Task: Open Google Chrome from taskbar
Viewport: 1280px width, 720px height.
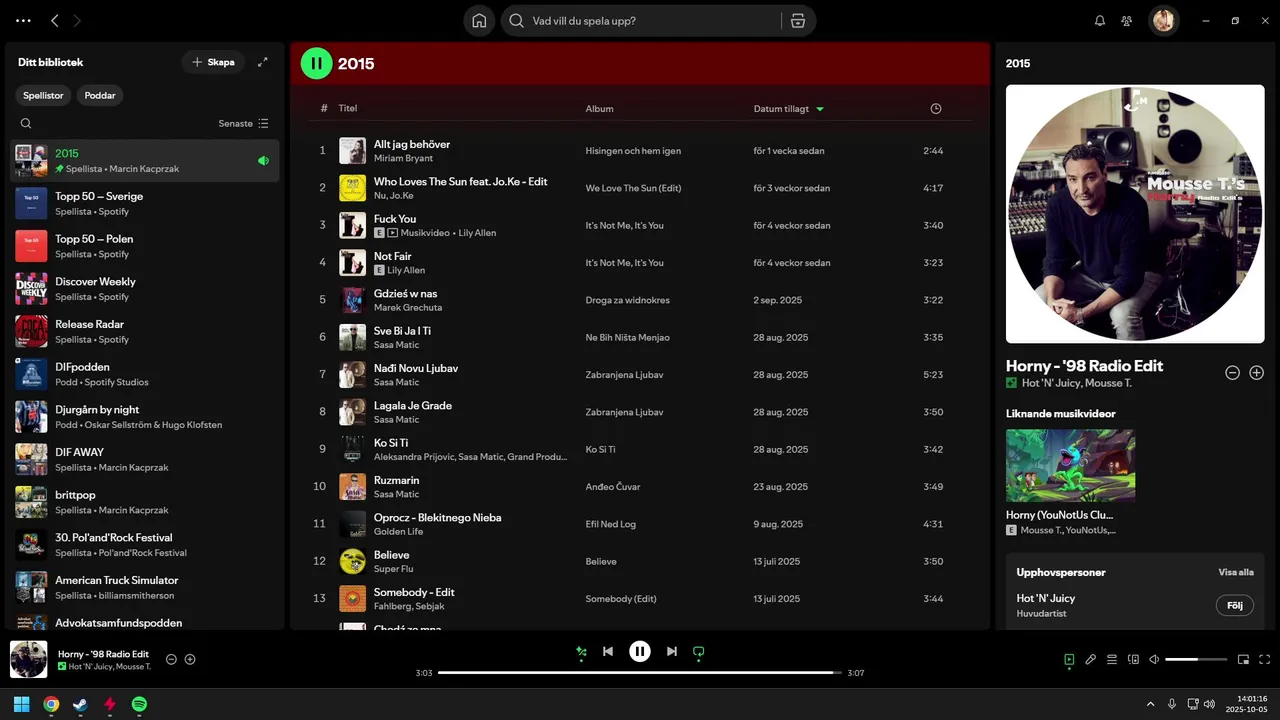Action: tap(51, 704)
